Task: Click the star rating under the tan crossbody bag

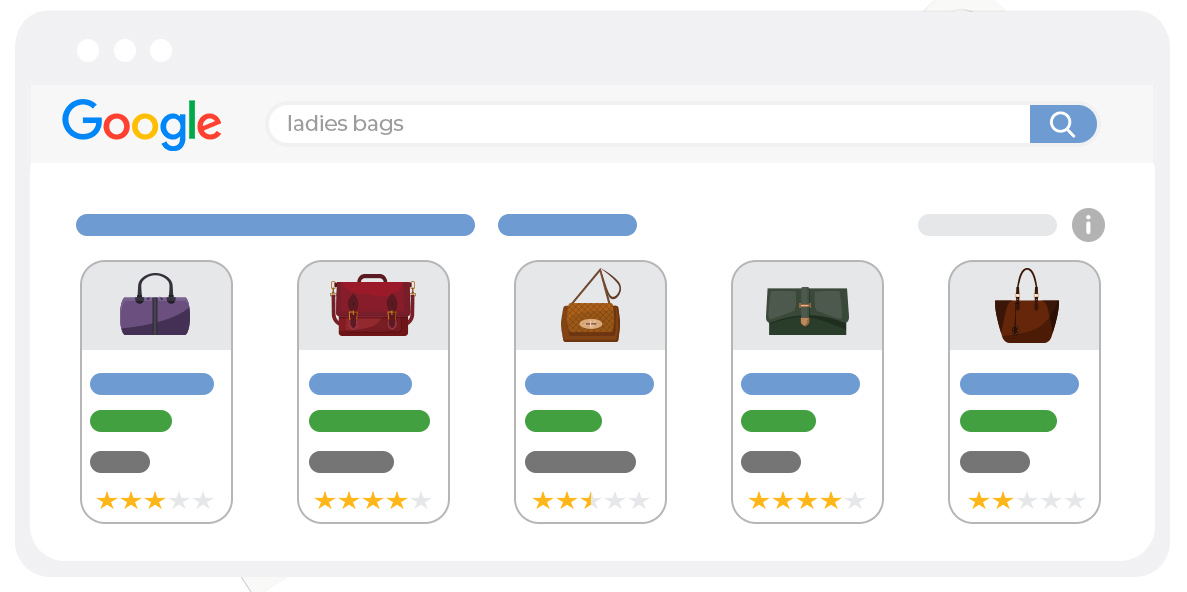Action: [590, 500]
